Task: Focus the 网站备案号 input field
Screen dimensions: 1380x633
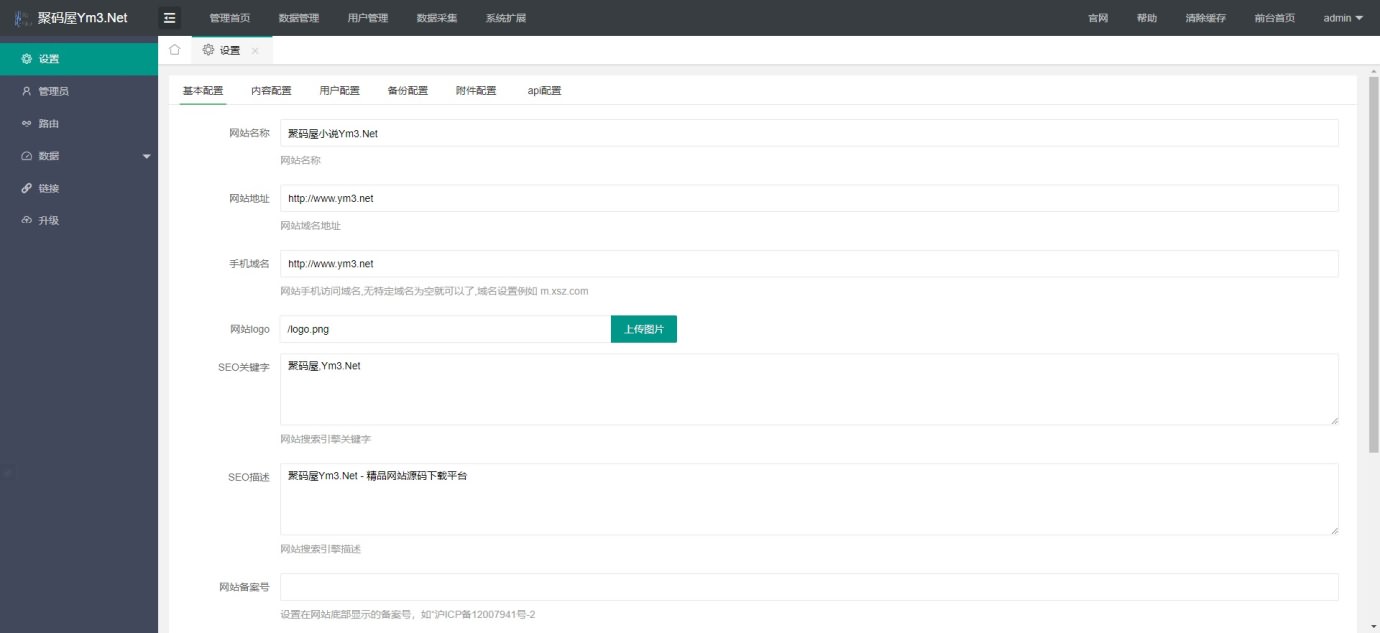Action: click(808, 587)
